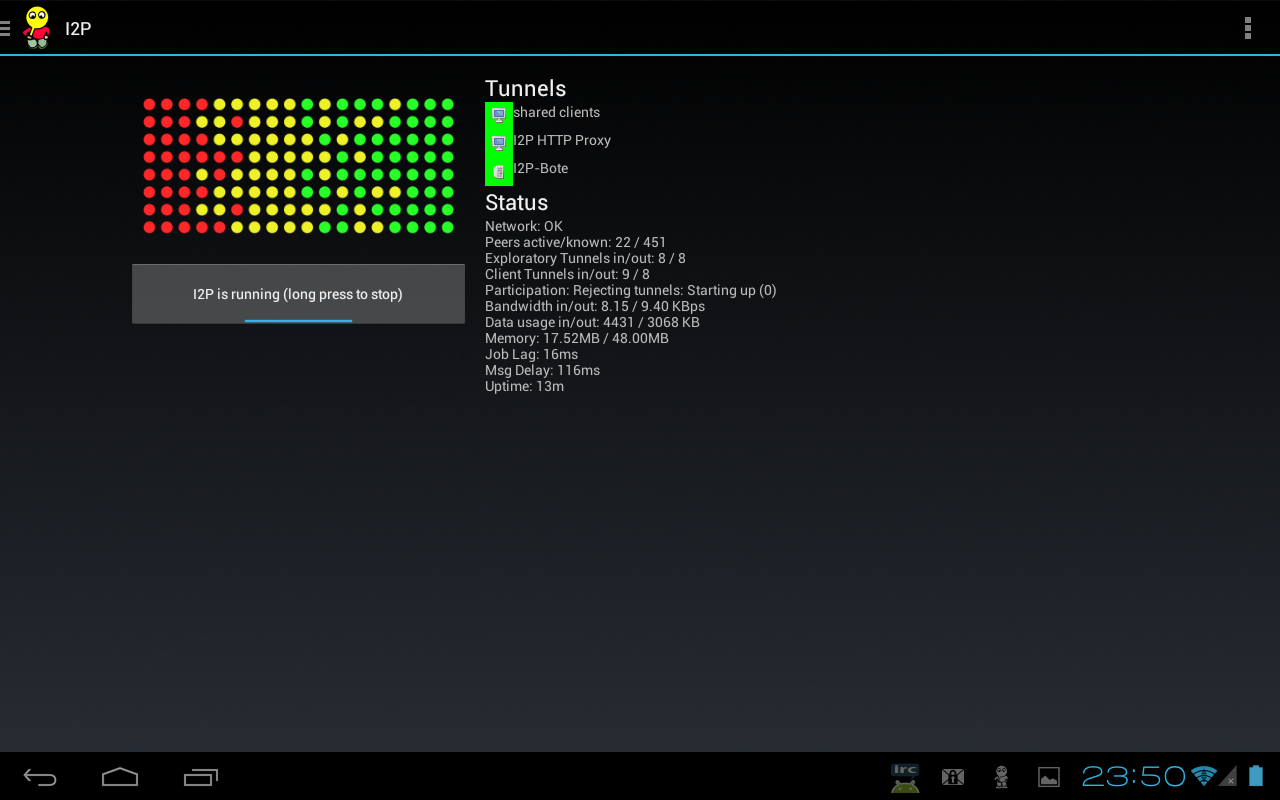
Task: Tap the I2P HTTP Proxy tunnel icon
Action: [499, 143]
